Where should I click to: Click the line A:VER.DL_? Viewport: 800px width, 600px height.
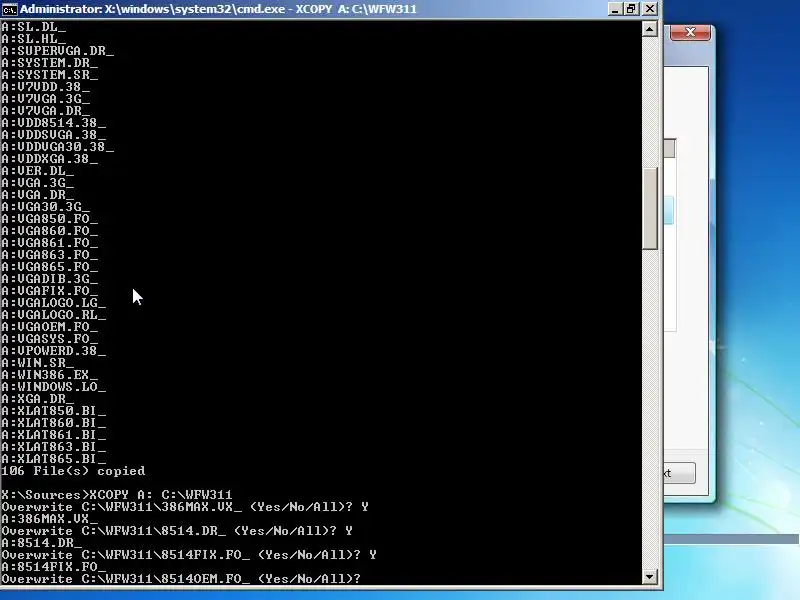[38, 170]
